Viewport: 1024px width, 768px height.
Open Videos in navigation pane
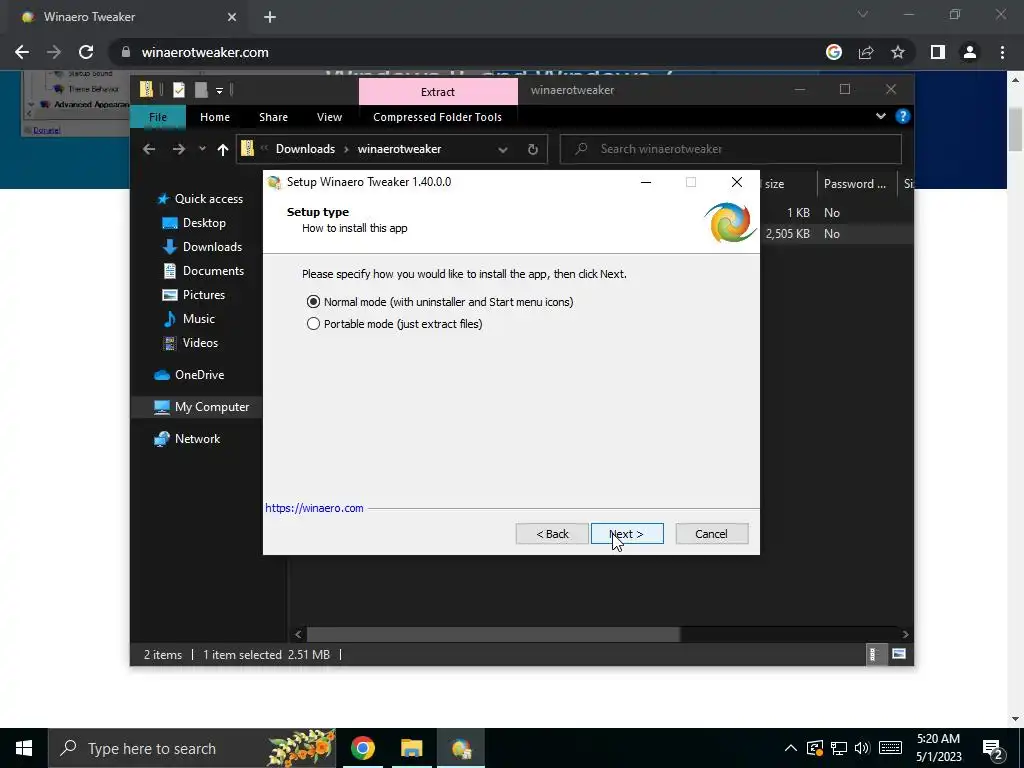[x=191, y=343]
